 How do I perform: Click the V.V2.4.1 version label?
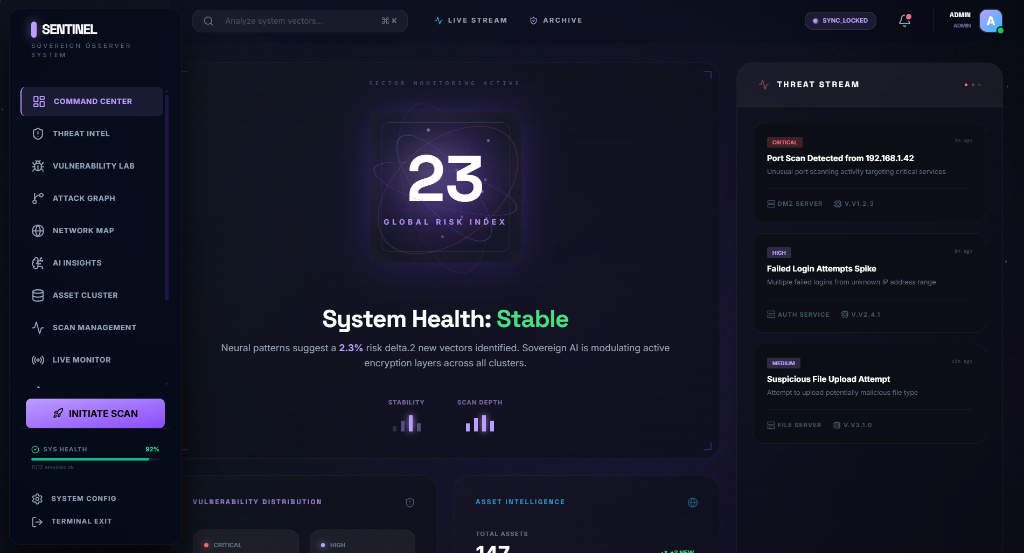[x=865, y=315]
